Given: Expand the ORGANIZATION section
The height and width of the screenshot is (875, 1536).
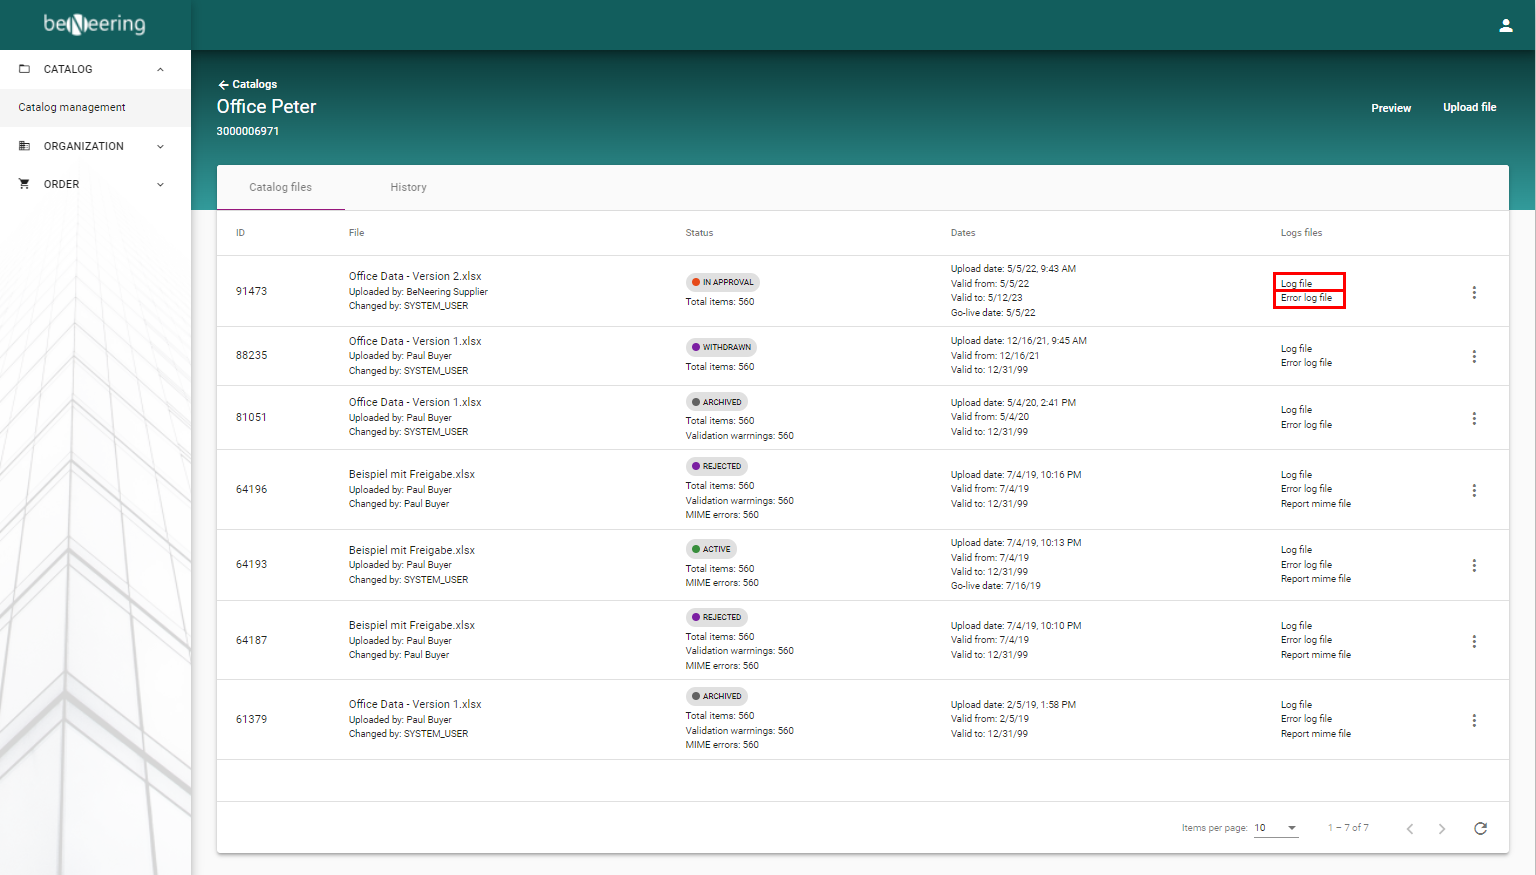Looking at the screenshot, I should click(x=159, y=146).
